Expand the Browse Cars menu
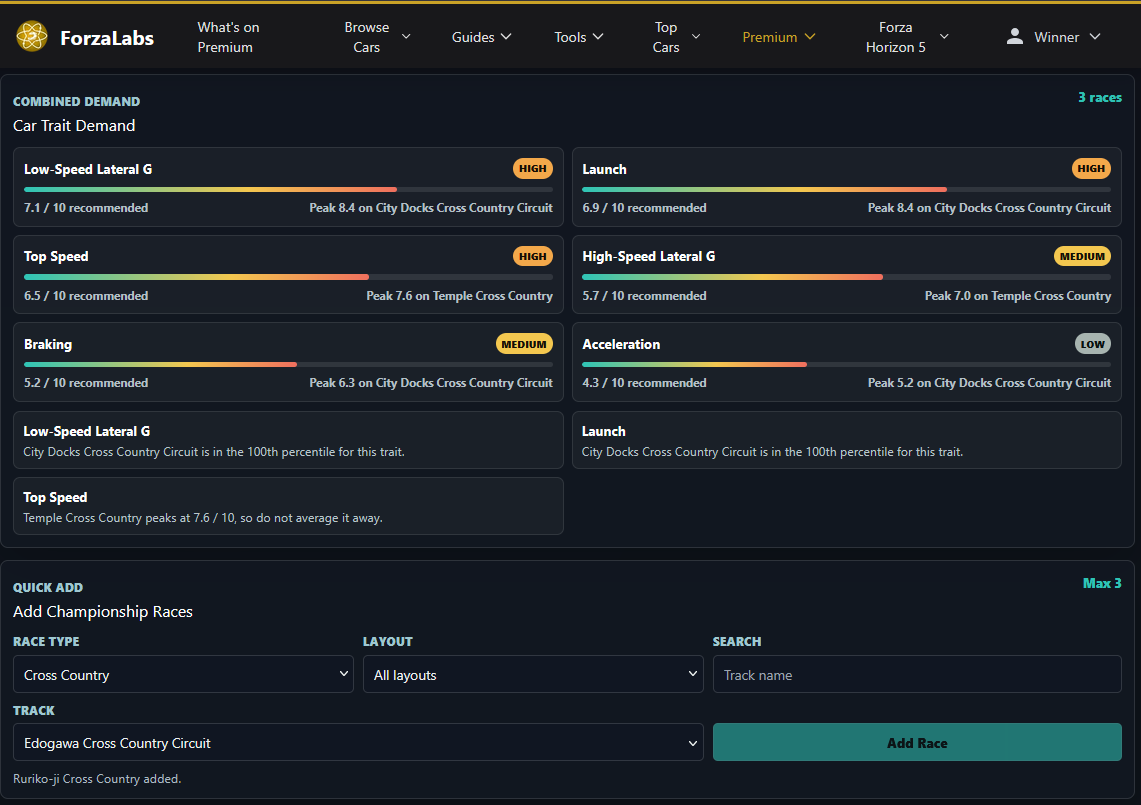Screen dimensions: 1141x805 [377, 37]
